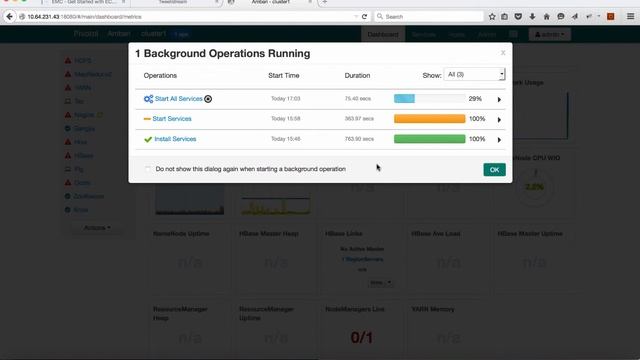
Task: Click the green Install Services progress bar
Action: click(429, 139)
